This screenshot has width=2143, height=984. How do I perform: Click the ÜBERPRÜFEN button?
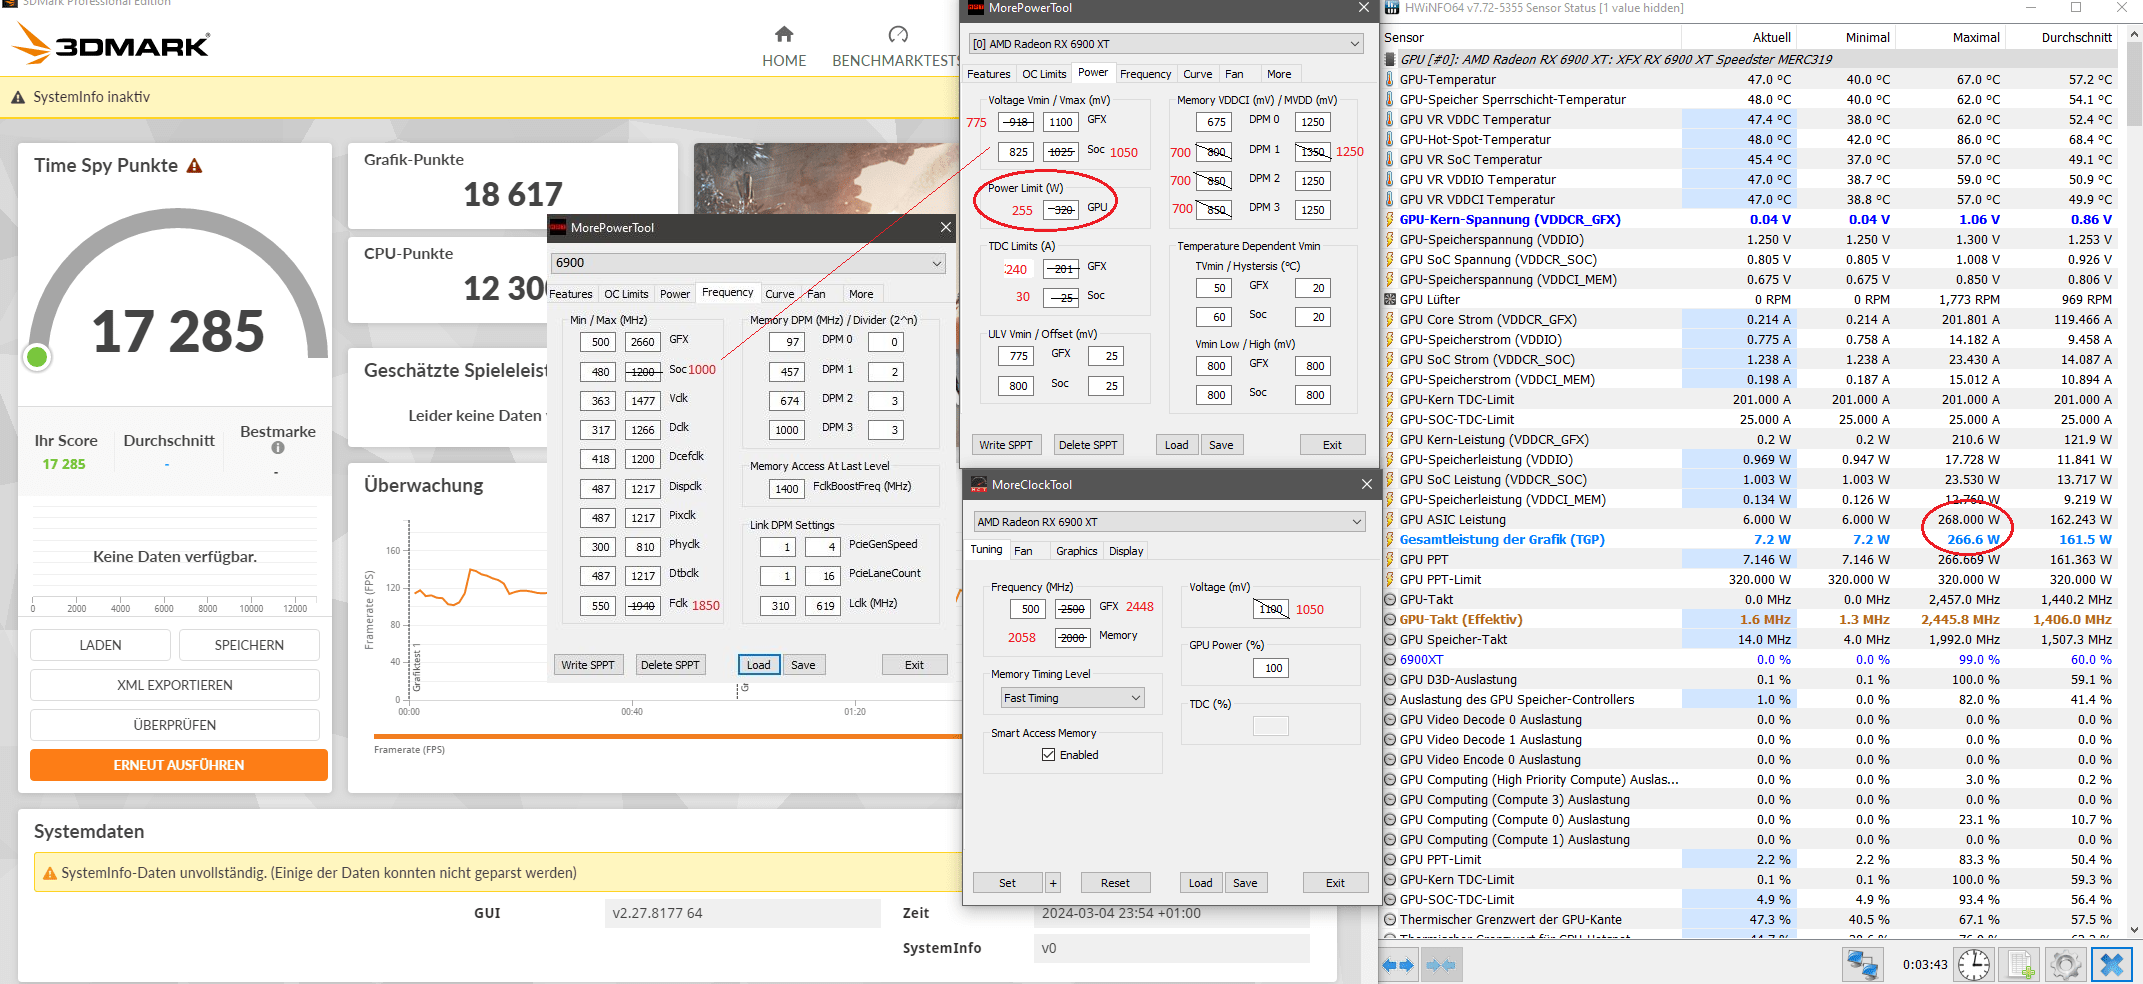(175, 725)
